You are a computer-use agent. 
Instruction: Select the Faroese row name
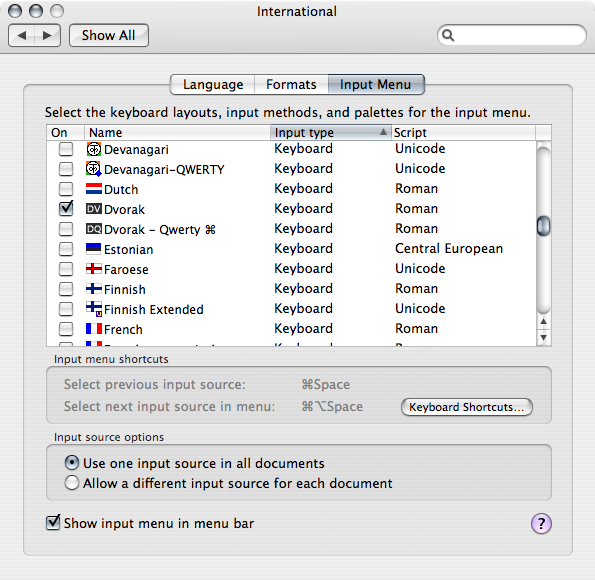(126, 270)
